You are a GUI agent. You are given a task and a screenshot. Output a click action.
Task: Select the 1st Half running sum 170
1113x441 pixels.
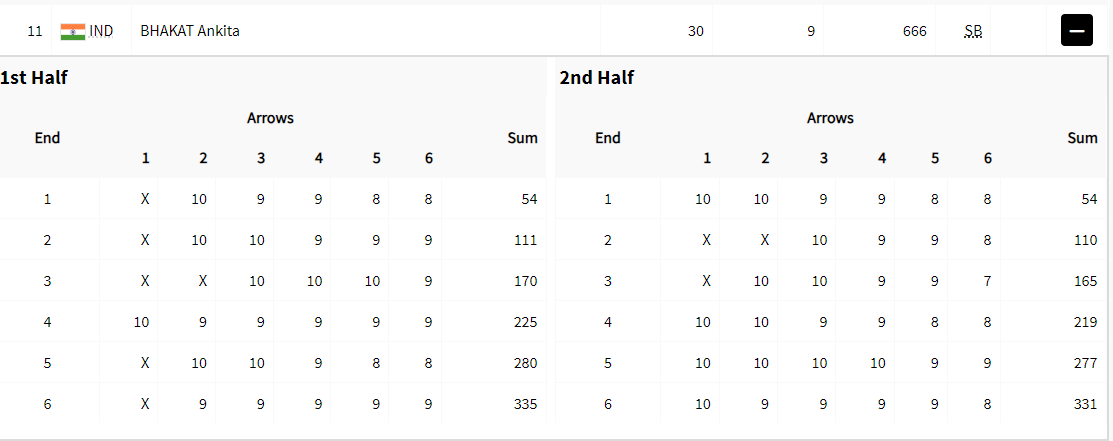[x=525, y=281]
